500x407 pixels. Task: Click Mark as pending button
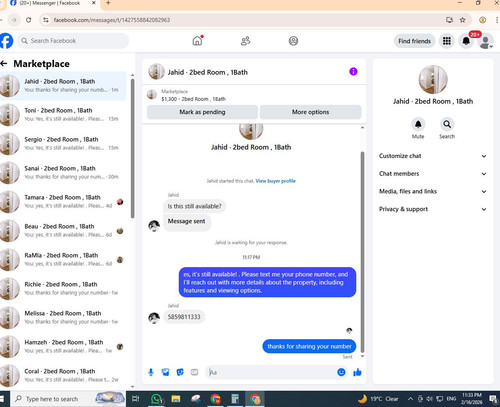pyautogui.click(x=202, y=112)
